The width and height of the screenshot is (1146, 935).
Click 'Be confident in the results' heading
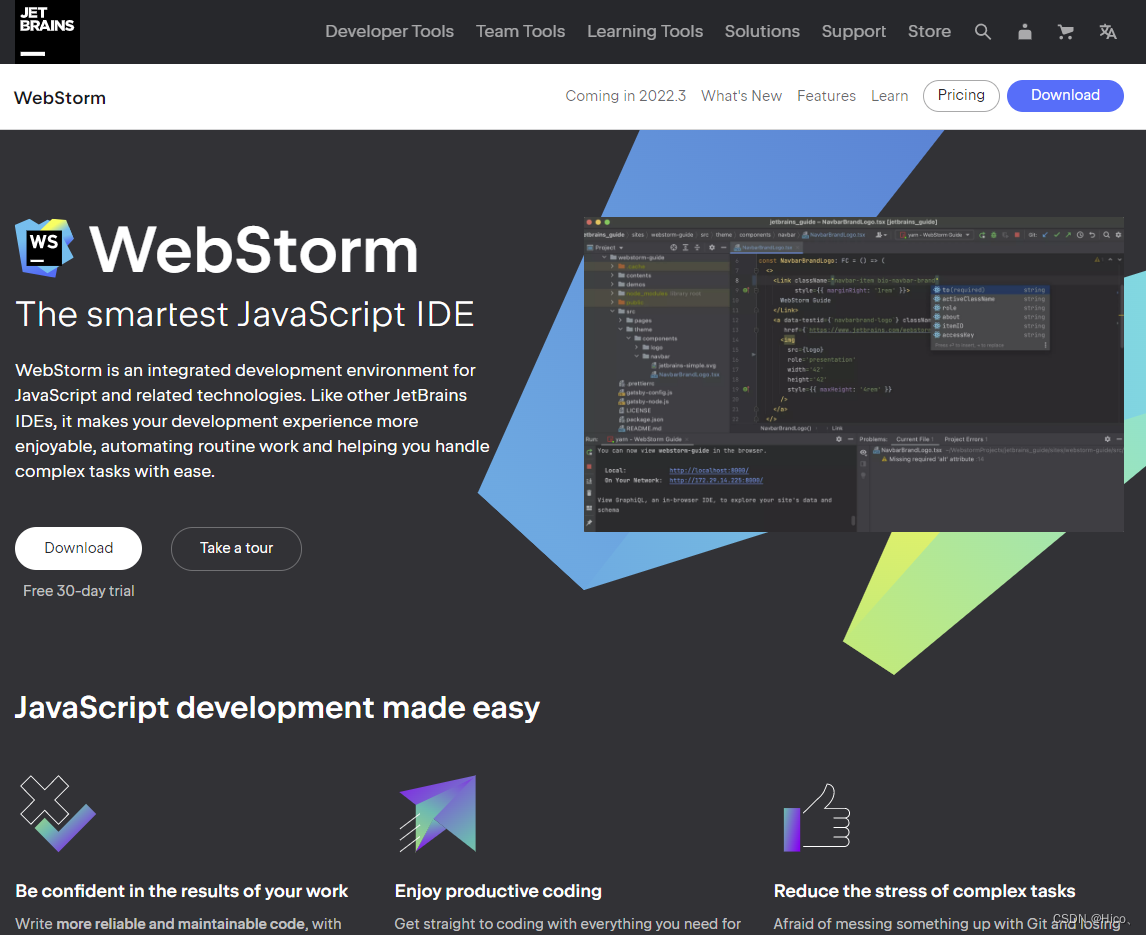pos(181,891)
